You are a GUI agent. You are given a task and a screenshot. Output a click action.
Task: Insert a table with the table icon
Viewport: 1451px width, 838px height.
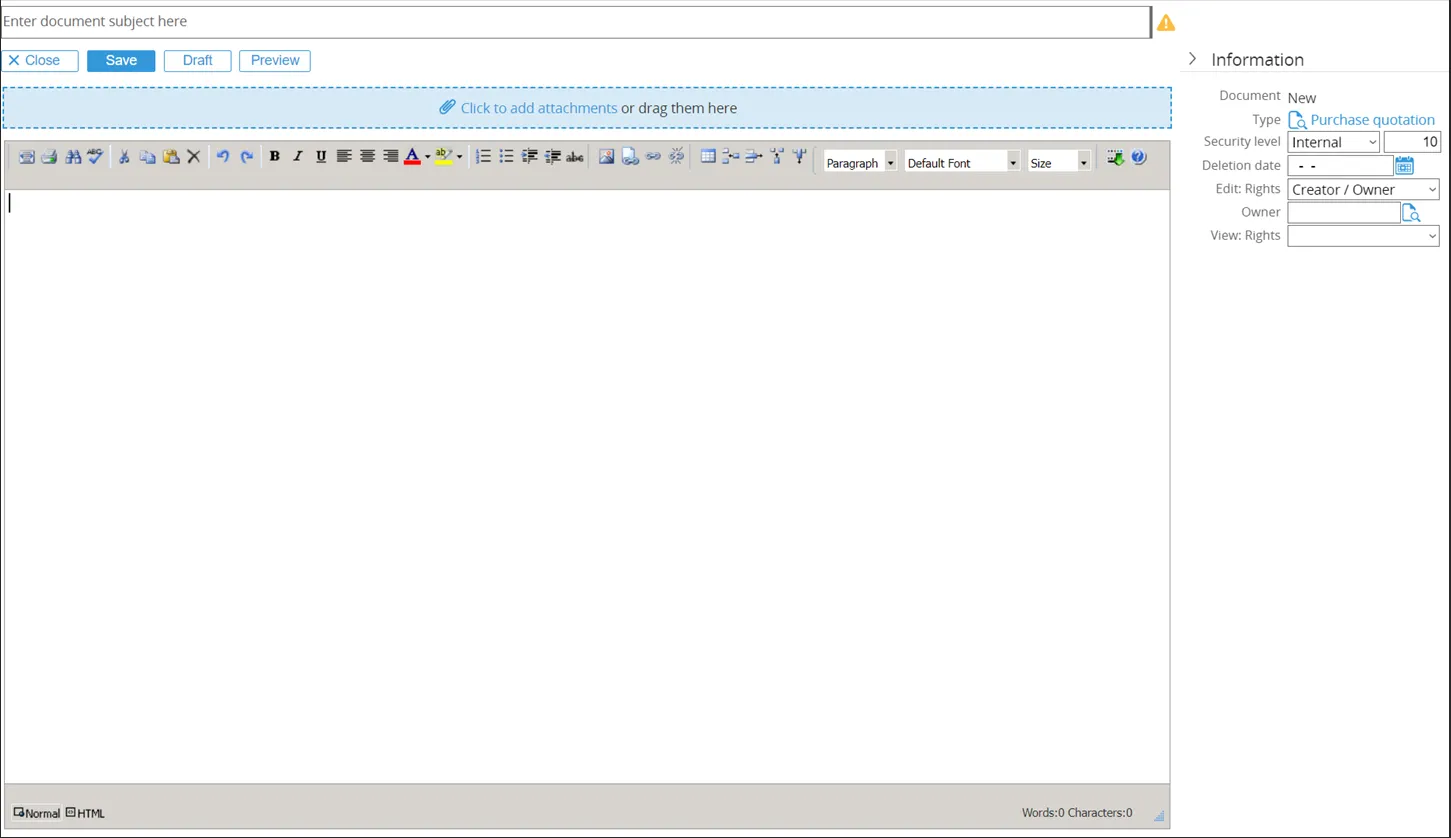[708, 157]
